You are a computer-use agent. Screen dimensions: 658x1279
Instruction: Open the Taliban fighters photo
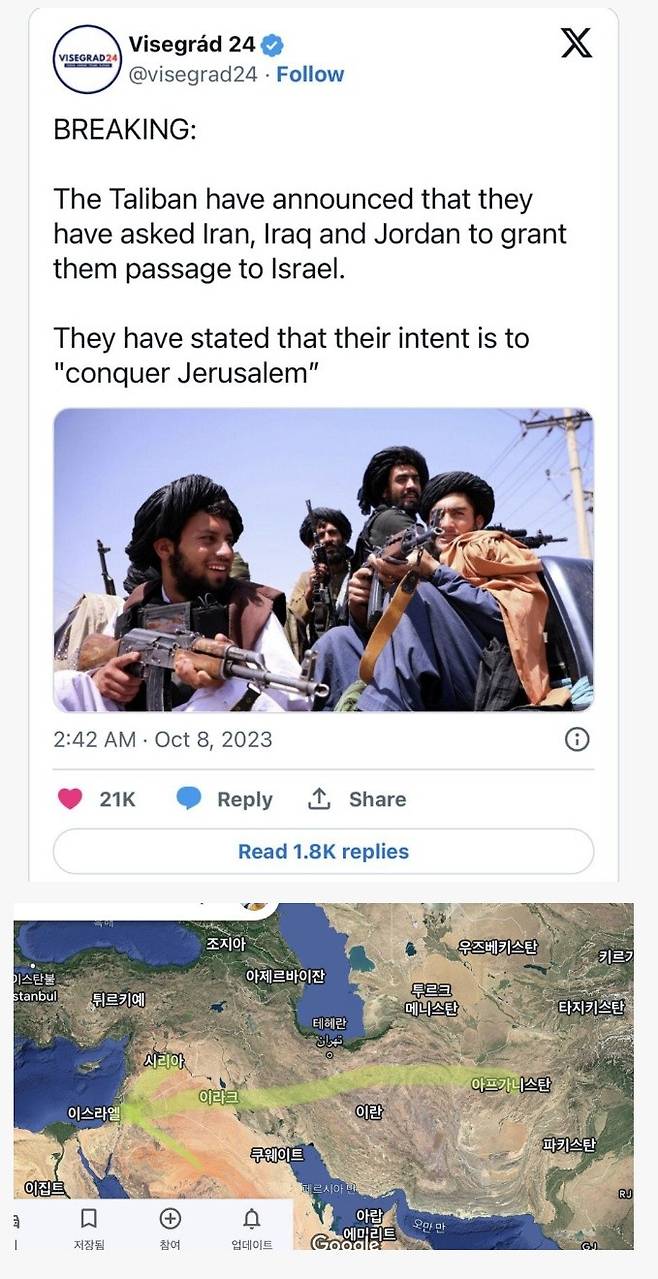tap(323, 560)
